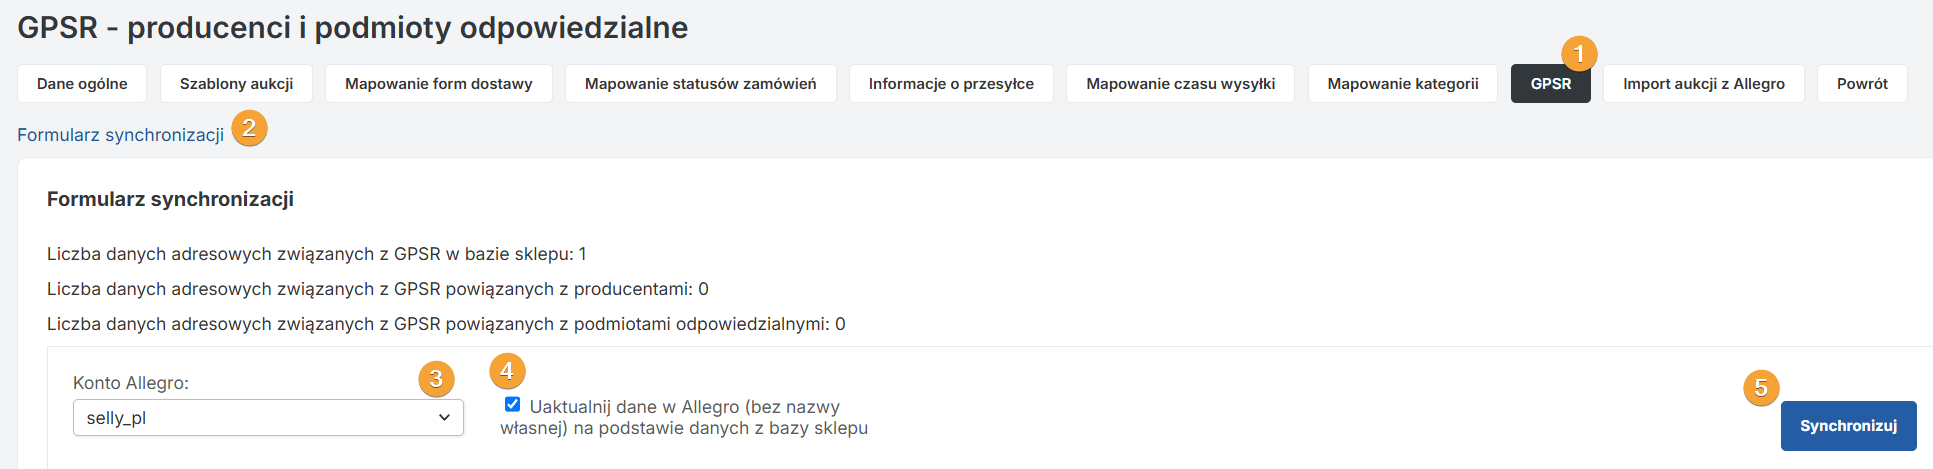Click the orange number 4 marker
Image resolution: width=1933 pixels, height=469 pixels.
point(507,372)
